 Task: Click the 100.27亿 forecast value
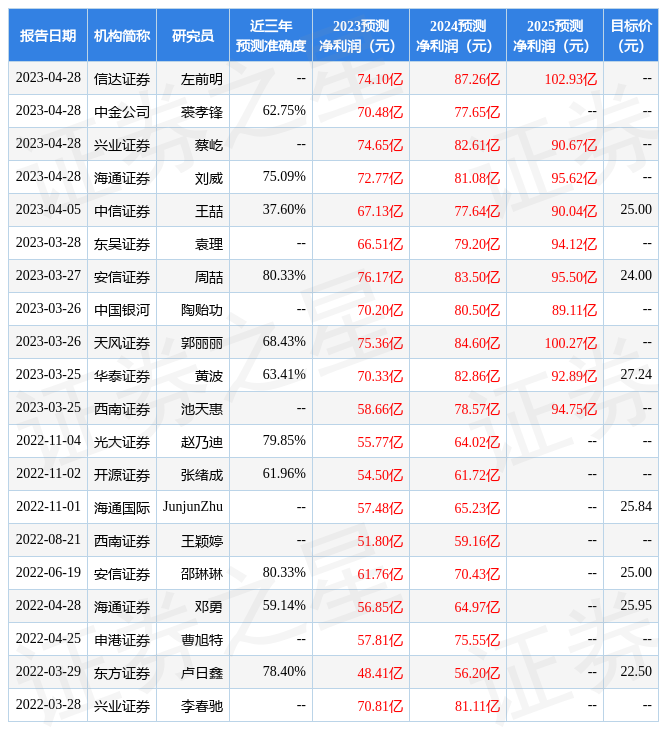571,344
